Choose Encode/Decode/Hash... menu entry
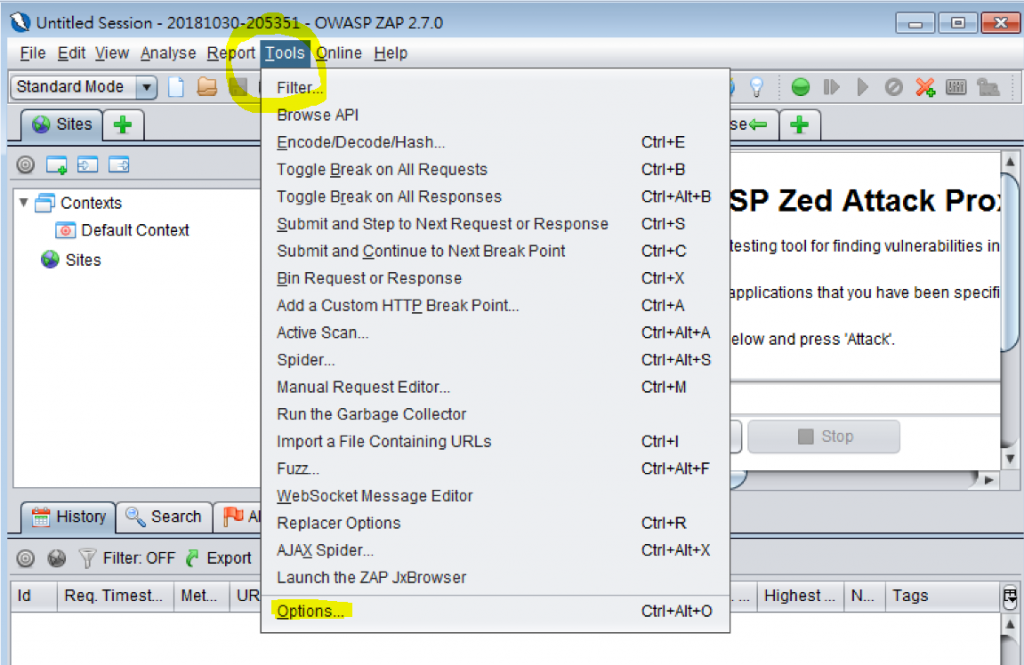The height and width of the screenshot is (665, 1024). (x=495, y=142)
